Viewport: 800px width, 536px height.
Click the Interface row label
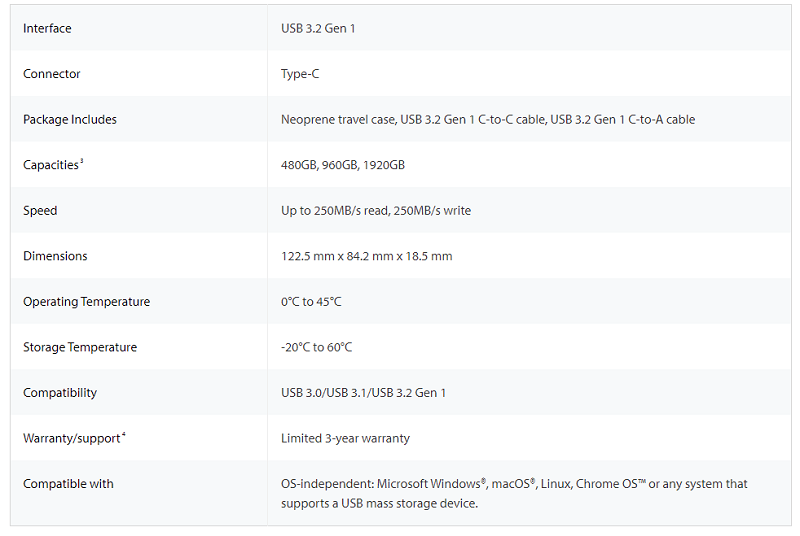47,29
